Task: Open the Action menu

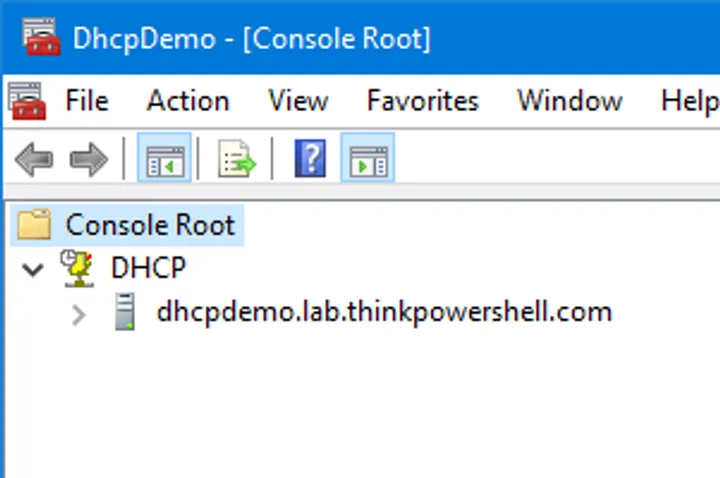Action: point(188,101)
